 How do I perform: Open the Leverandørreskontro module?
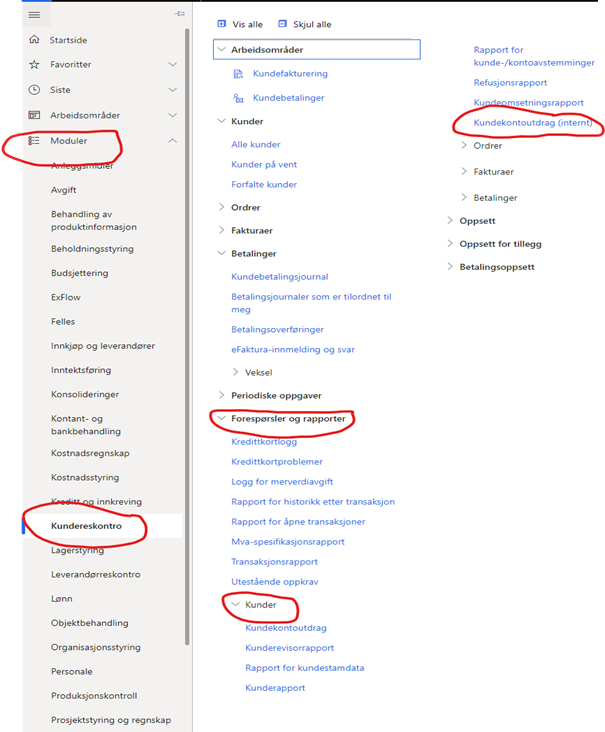(x=95, y=574)
